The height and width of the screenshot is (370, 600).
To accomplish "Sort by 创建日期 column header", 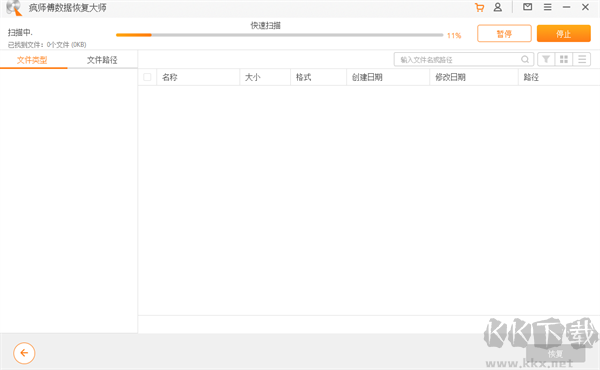I will pyautogui.click(x=388, y=77).
